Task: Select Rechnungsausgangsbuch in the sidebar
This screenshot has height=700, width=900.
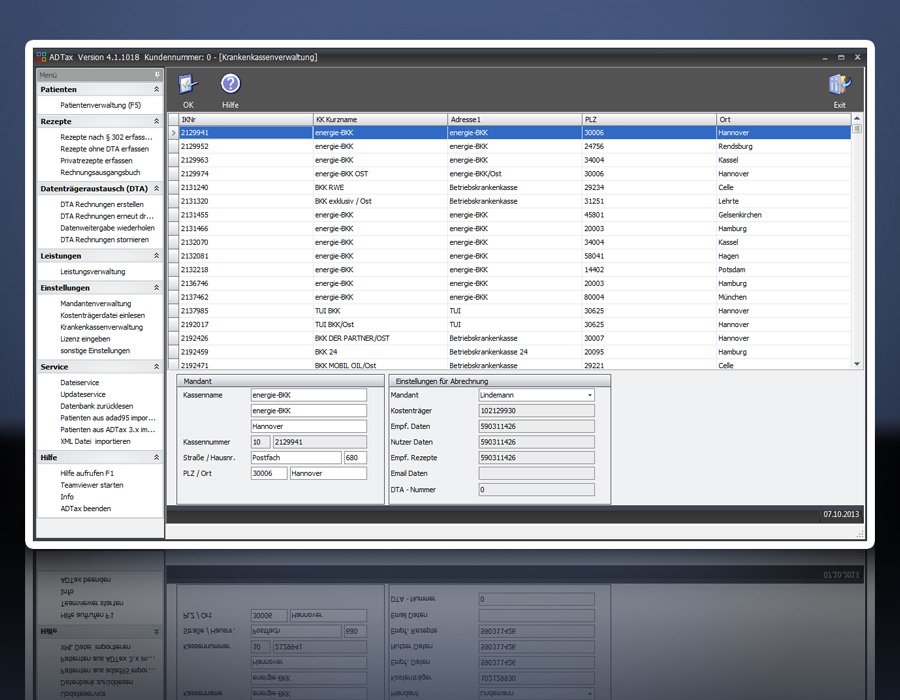Action: [x=99, y=173]
